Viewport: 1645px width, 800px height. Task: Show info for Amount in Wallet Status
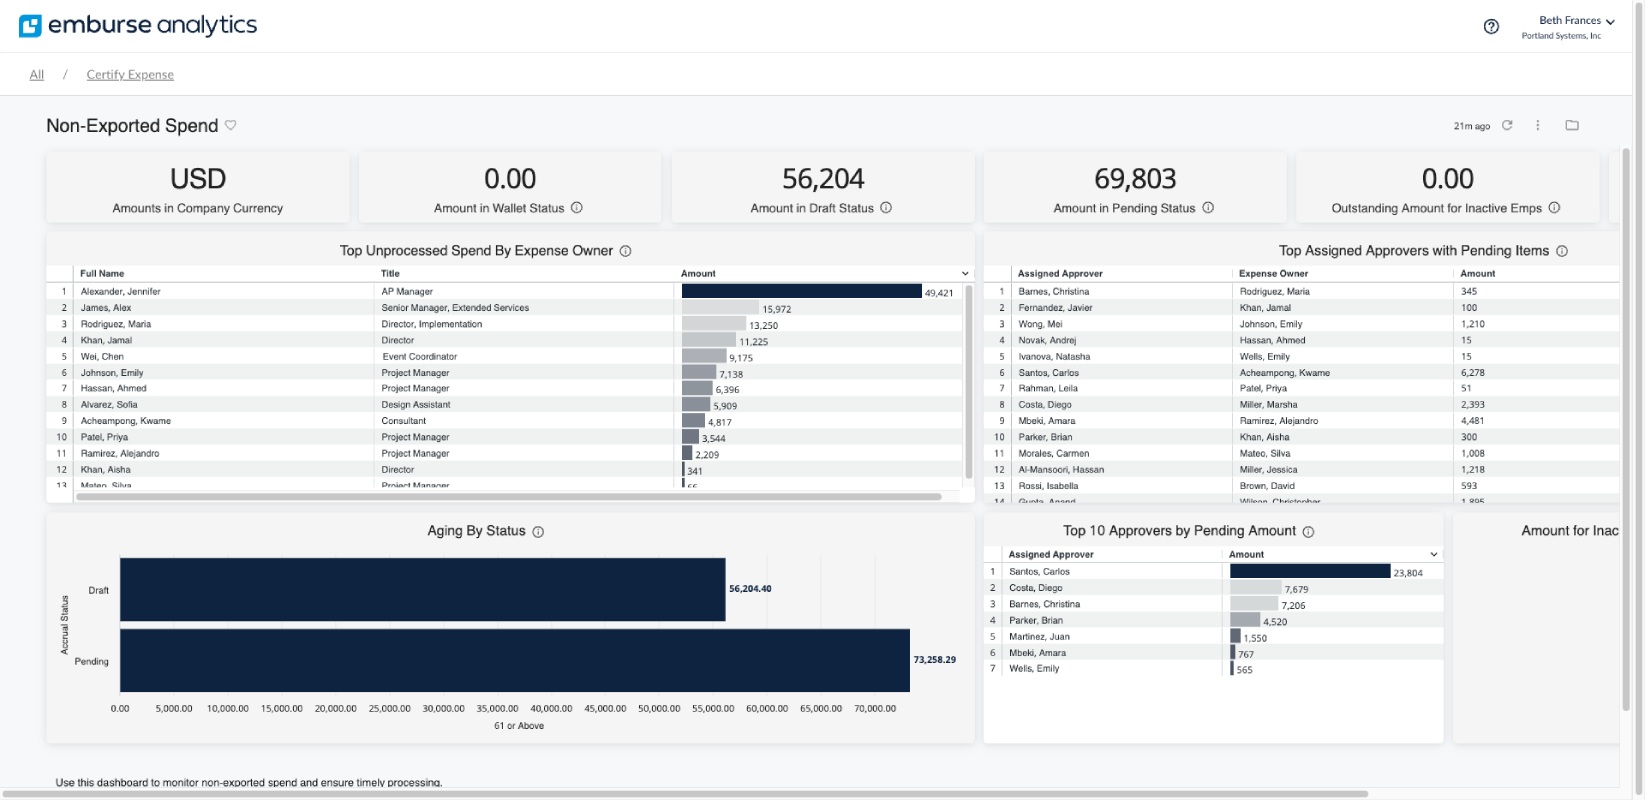(577, 208)
